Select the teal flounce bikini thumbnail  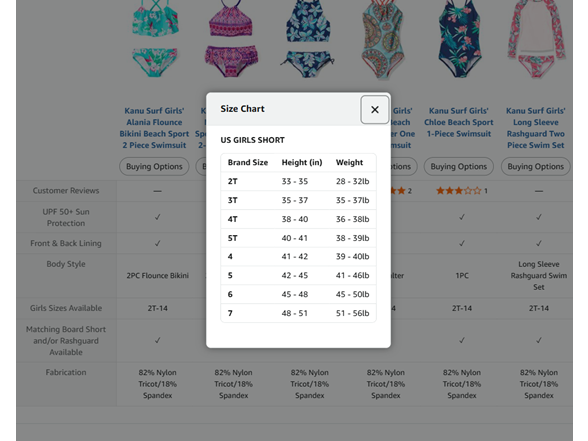pos(155,39)
